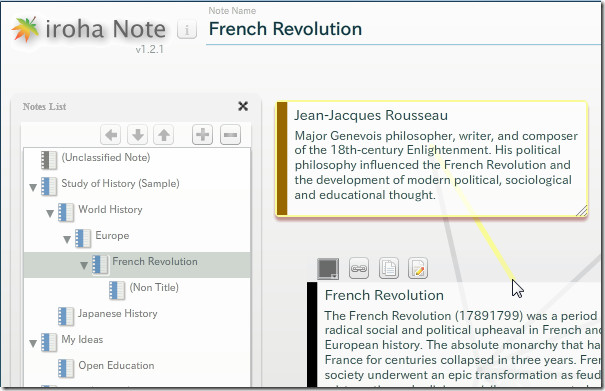Add a new note with plus button
605x391 pixels.
pyautogui.click(x=203, y=135)
